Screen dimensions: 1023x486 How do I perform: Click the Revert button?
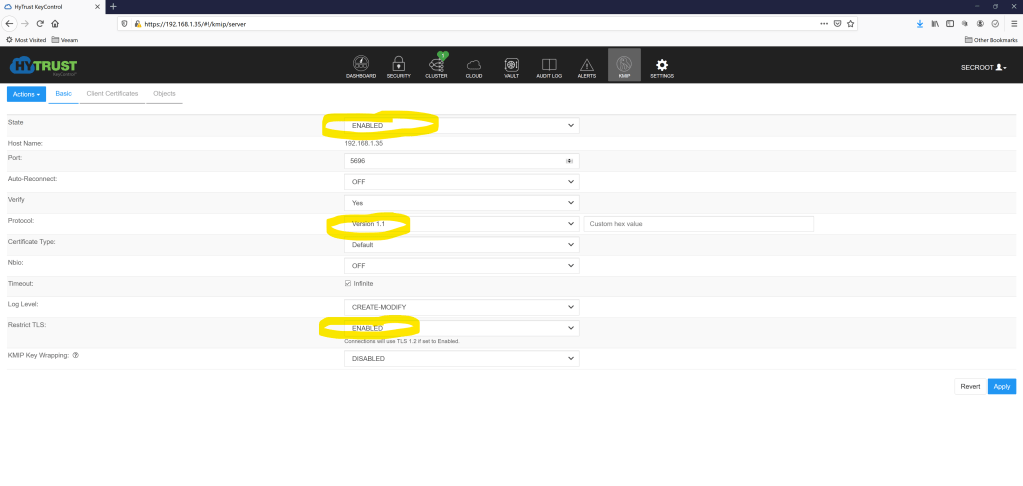(x=970, y=386)
